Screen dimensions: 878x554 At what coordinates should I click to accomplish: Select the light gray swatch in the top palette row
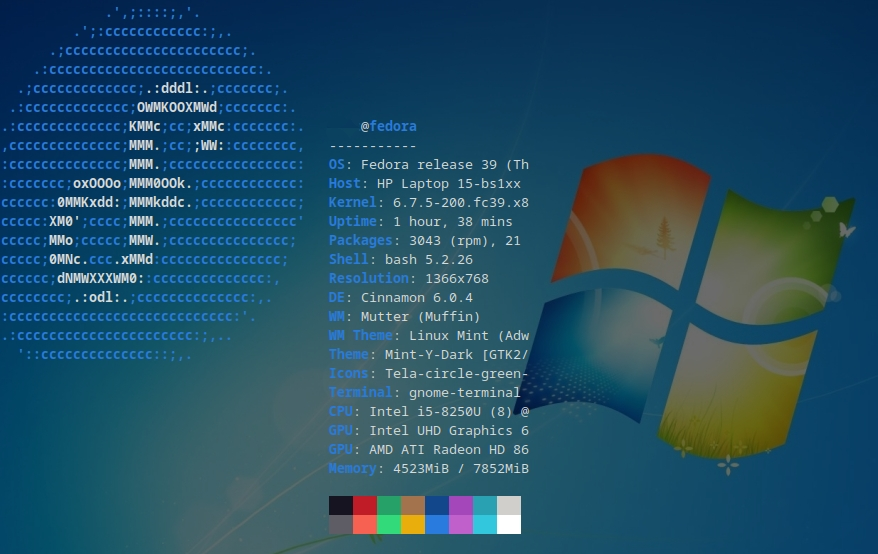click(509, 505)
